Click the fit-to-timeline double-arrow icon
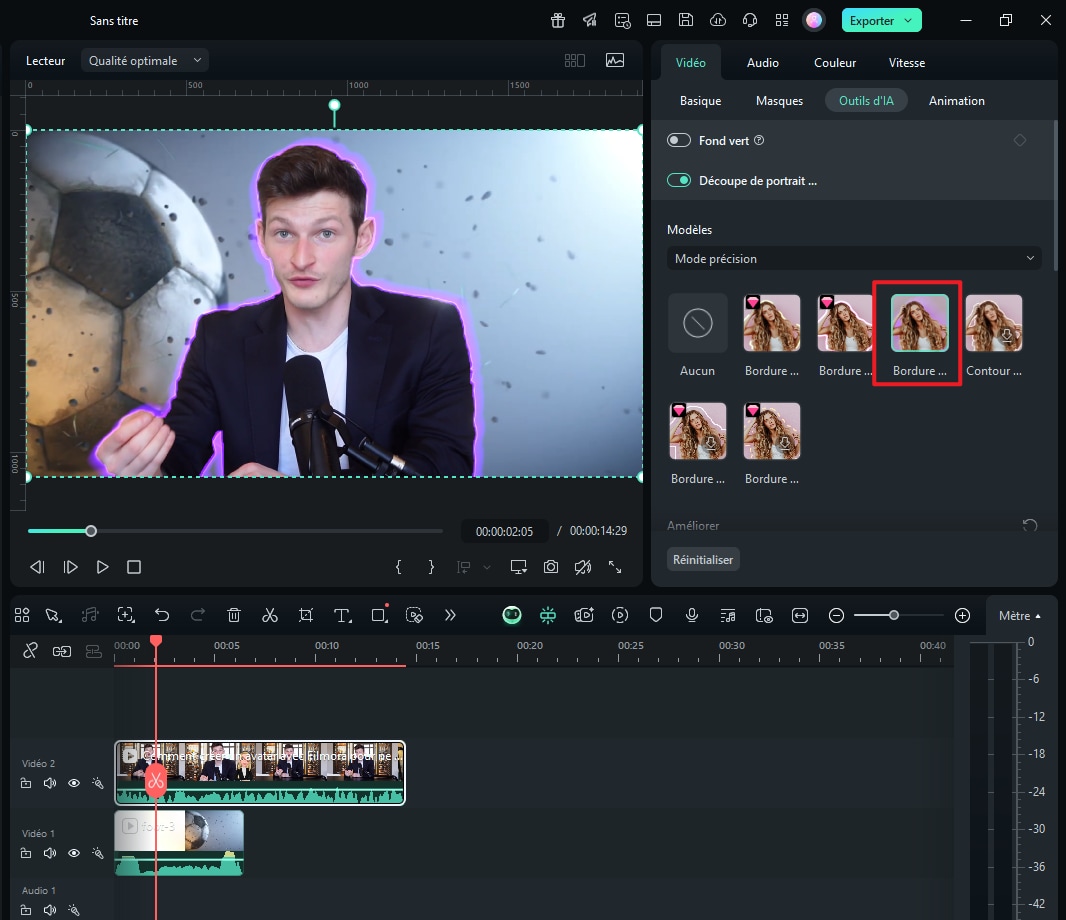The width and height of the screenshot is (1066, 920). [x=800, y=615]
